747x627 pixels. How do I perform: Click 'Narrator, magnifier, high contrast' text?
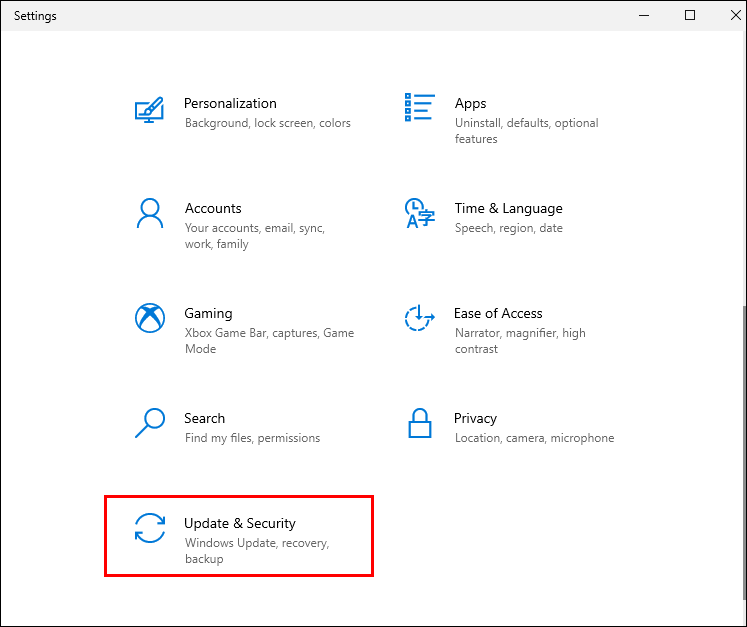[x=520, y=341]
